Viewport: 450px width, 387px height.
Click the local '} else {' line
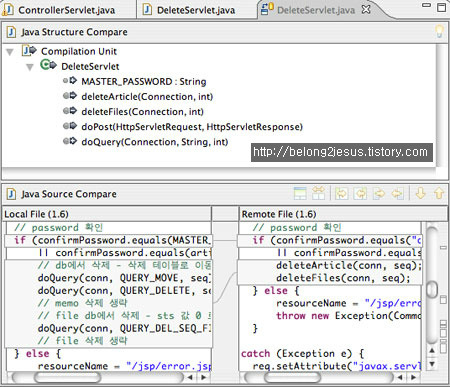(x=37, y=353)
